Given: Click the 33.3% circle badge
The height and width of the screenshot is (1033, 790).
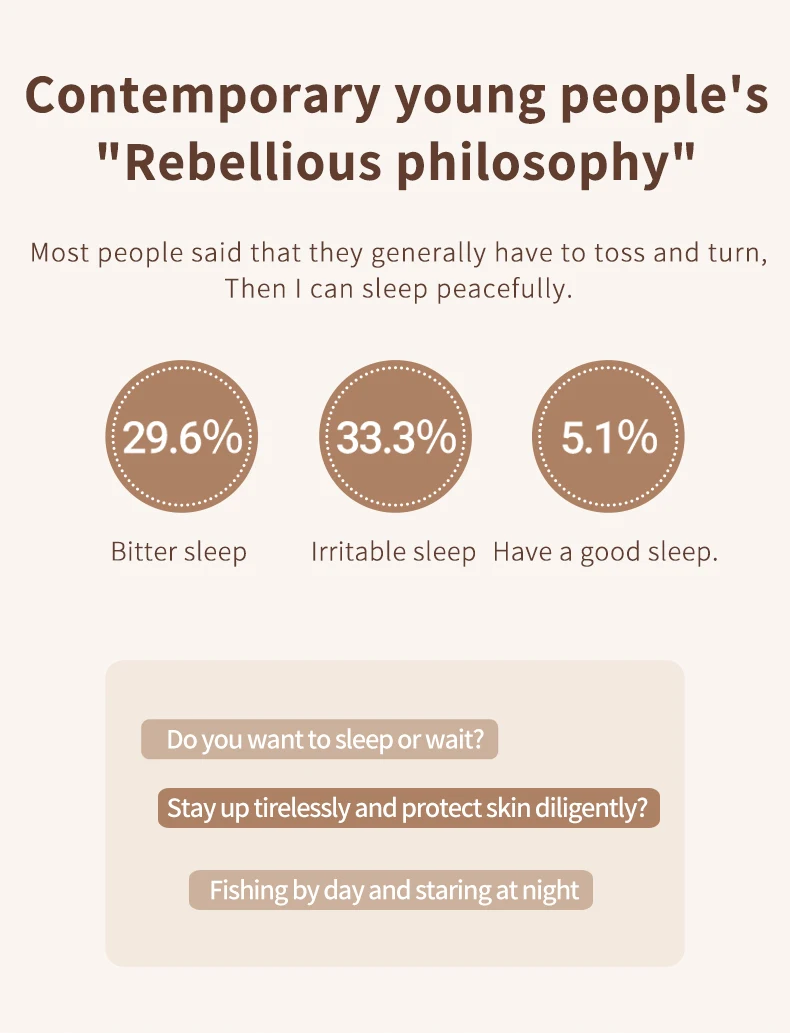Looking at the screenshot, I should click(395, 436).
